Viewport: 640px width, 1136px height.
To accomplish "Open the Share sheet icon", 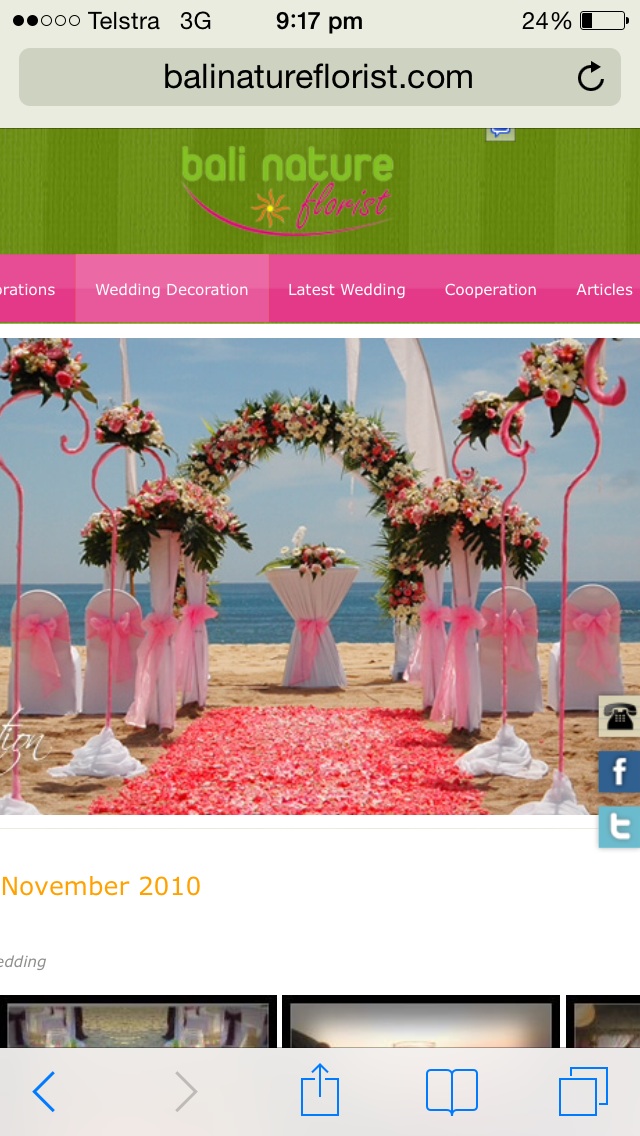I will pos(320,1089).
